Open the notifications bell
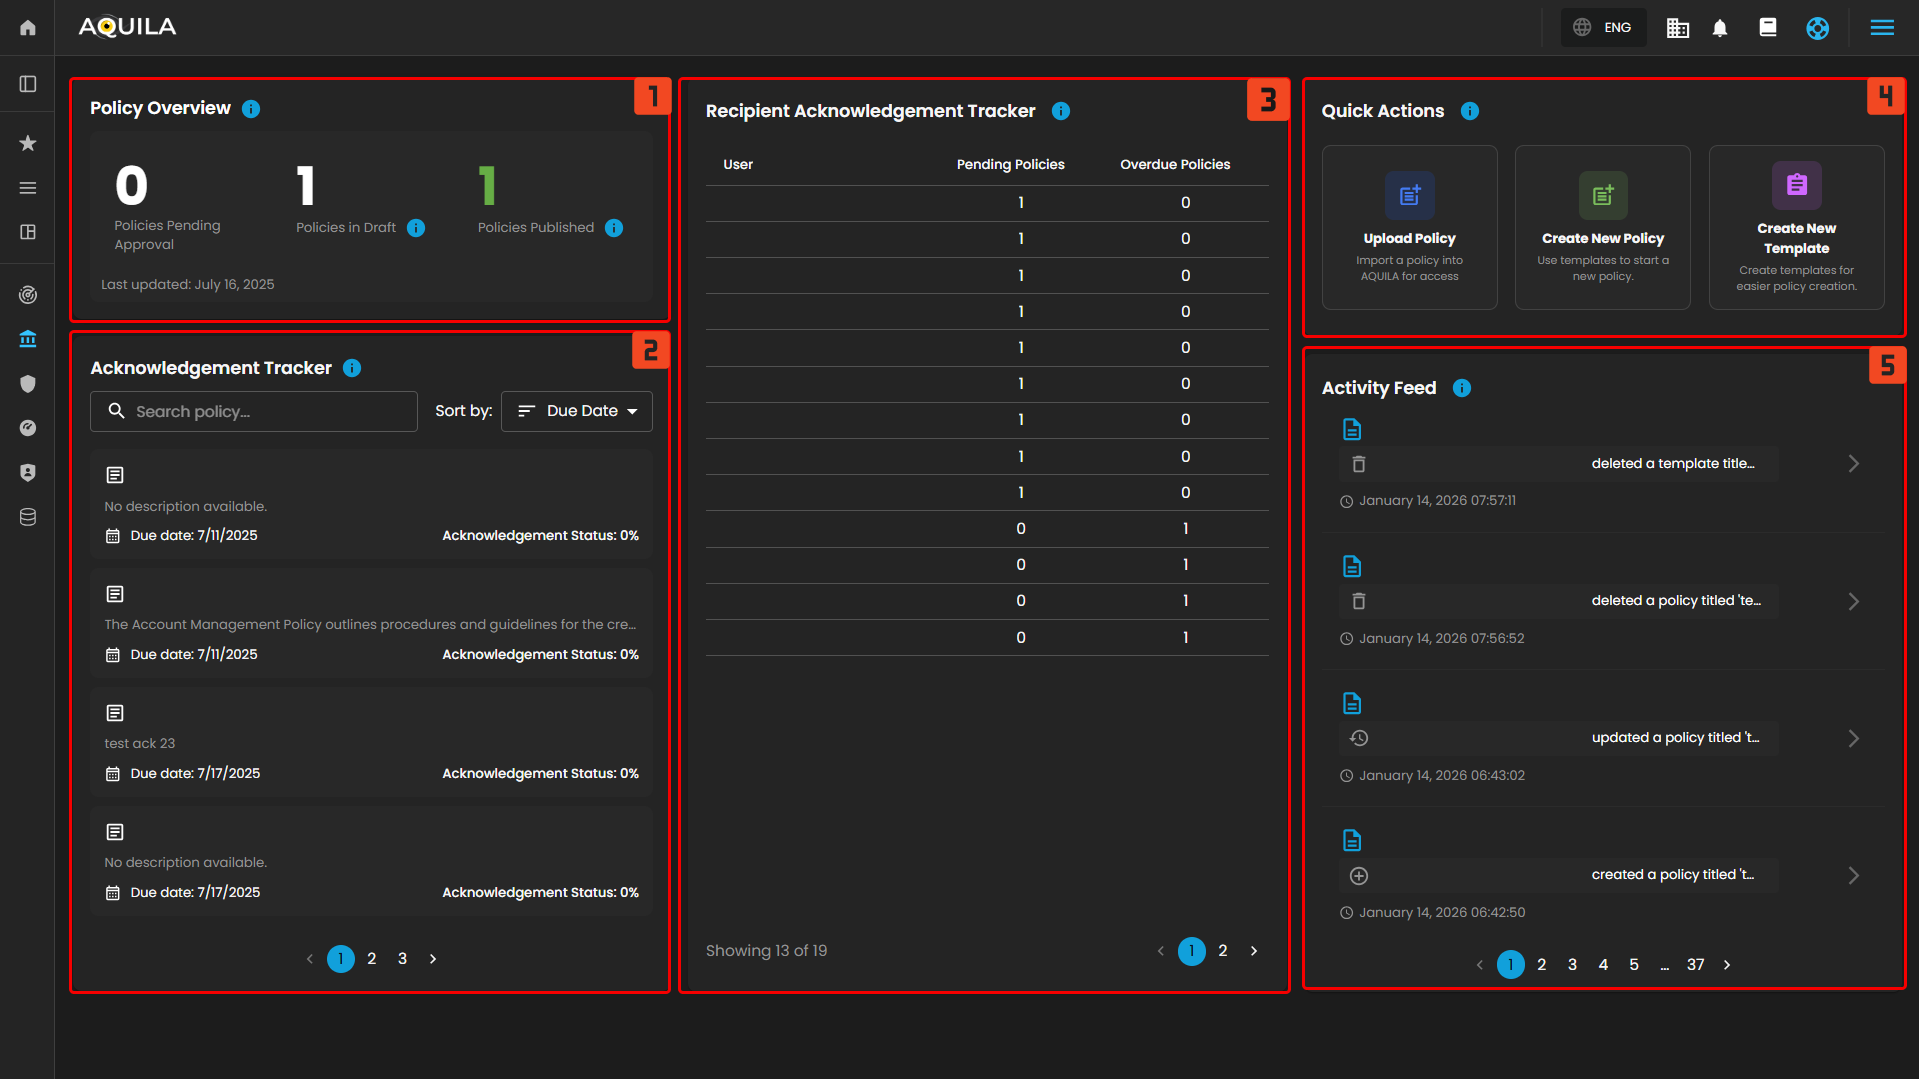Screen dimensions: 1919x1079 [x=1720, y=28]
